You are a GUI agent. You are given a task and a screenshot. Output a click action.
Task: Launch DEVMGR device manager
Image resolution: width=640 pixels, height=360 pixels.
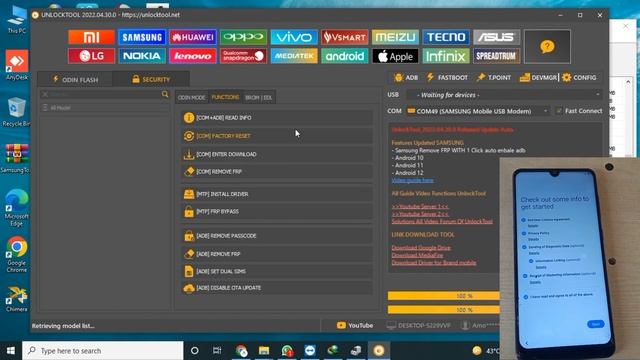(x=538, y=78)
